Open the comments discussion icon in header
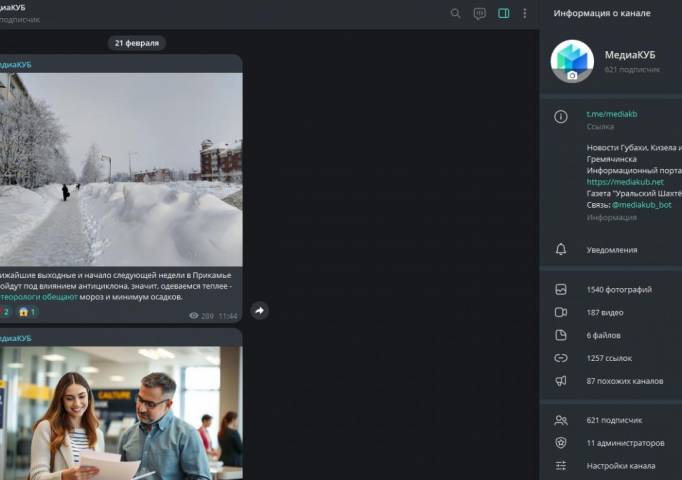The image size is (682, 480). click(x=479, y=14)
